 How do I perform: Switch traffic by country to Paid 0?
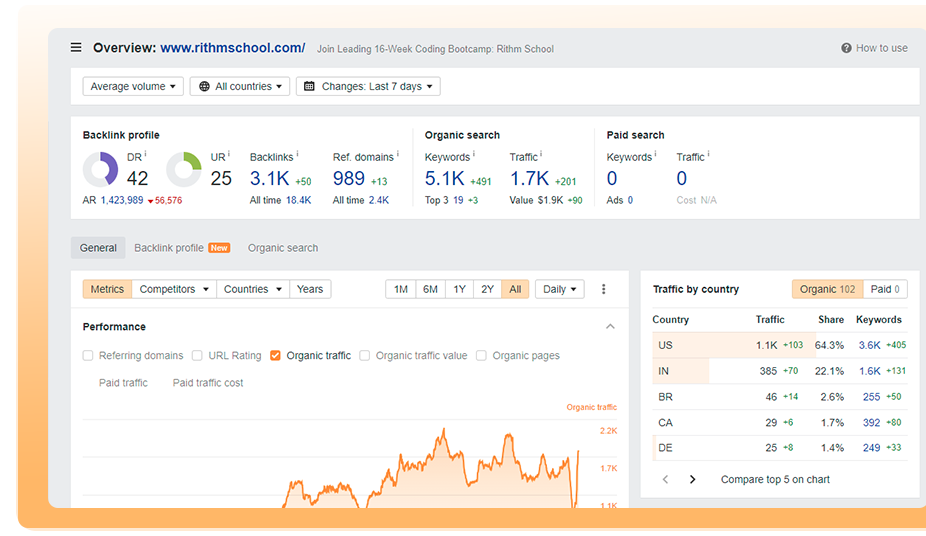click(x=885, y=289)
